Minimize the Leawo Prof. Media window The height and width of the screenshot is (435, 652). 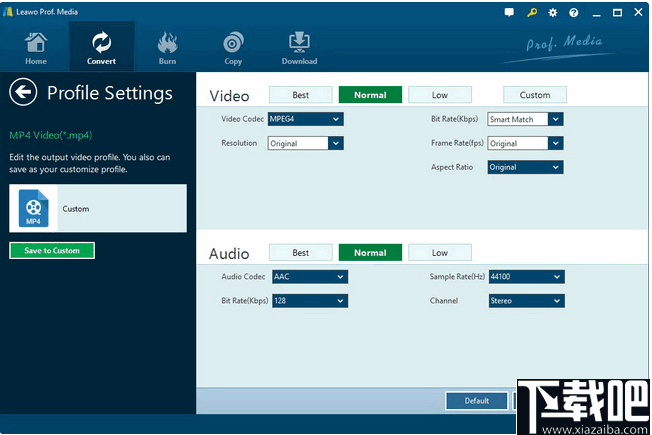coord(597,13)
